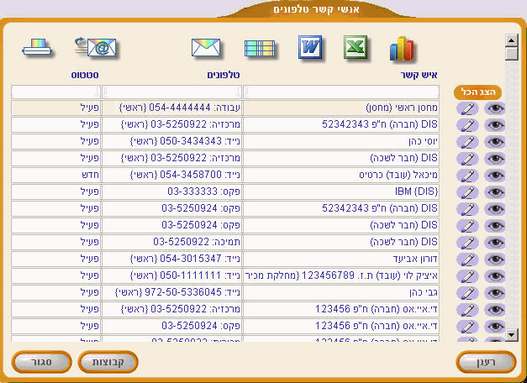Screen dimensions: 527x383
Task: Click the rainbow envelope mail icon
Action: pos(206,48)
